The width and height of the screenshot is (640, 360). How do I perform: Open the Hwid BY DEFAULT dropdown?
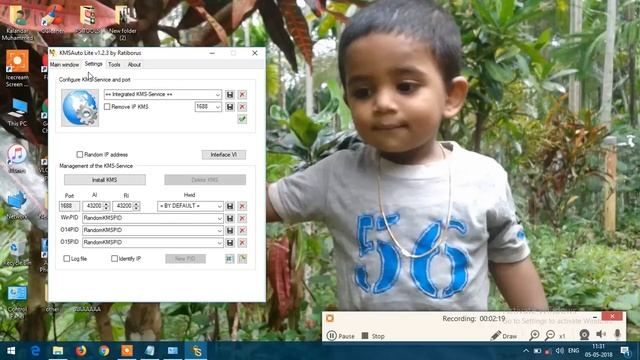(x=219, y=206)
